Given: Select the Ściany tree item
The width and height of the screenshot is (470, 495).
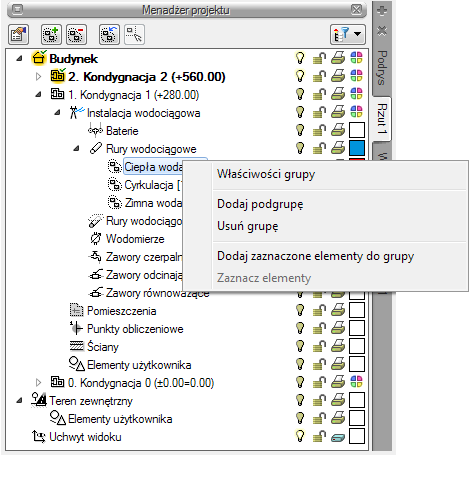Looking at the screenshot, I should coord(103,347).
